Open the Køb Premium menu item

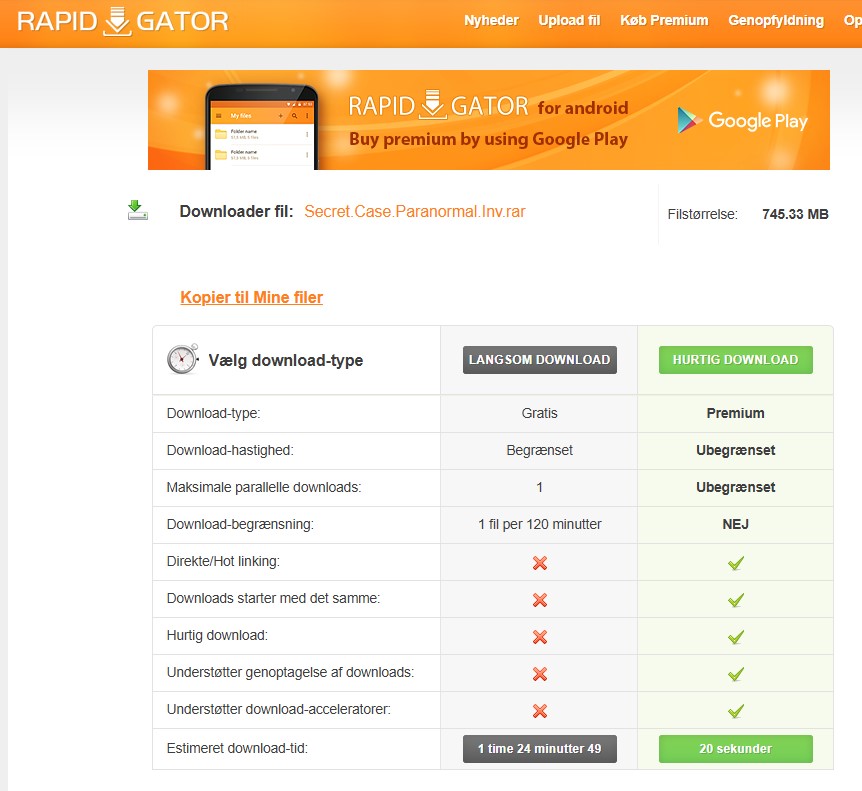click(x=664, y=20)
